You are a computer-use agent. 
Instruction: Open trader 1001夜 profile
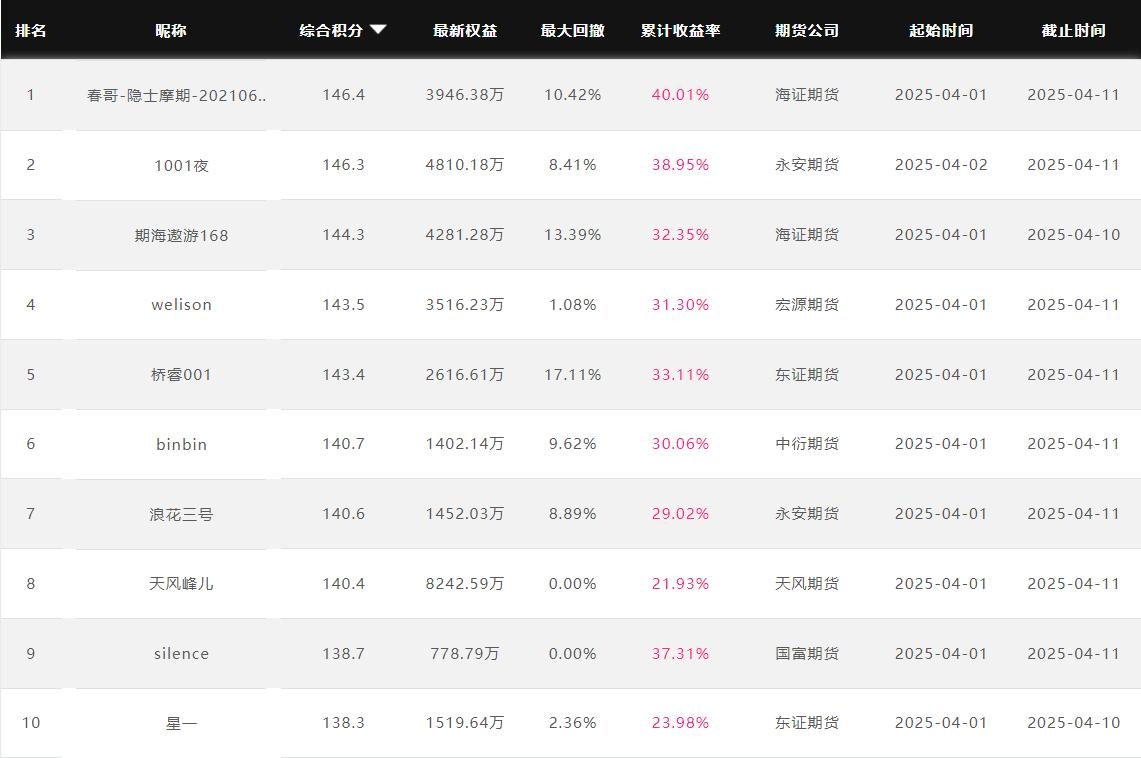181,165
